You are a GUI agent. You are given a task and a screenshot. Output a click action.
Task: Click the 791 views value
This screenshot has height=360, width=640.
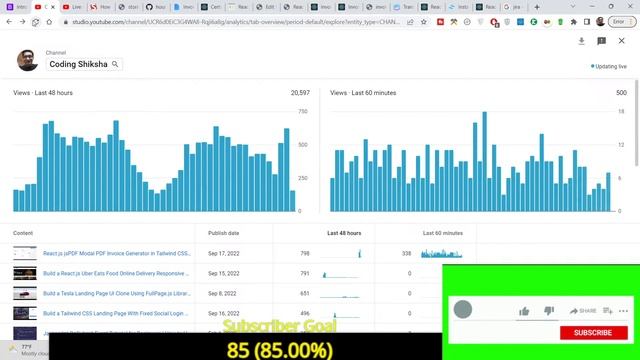click(x=304, y=273)
